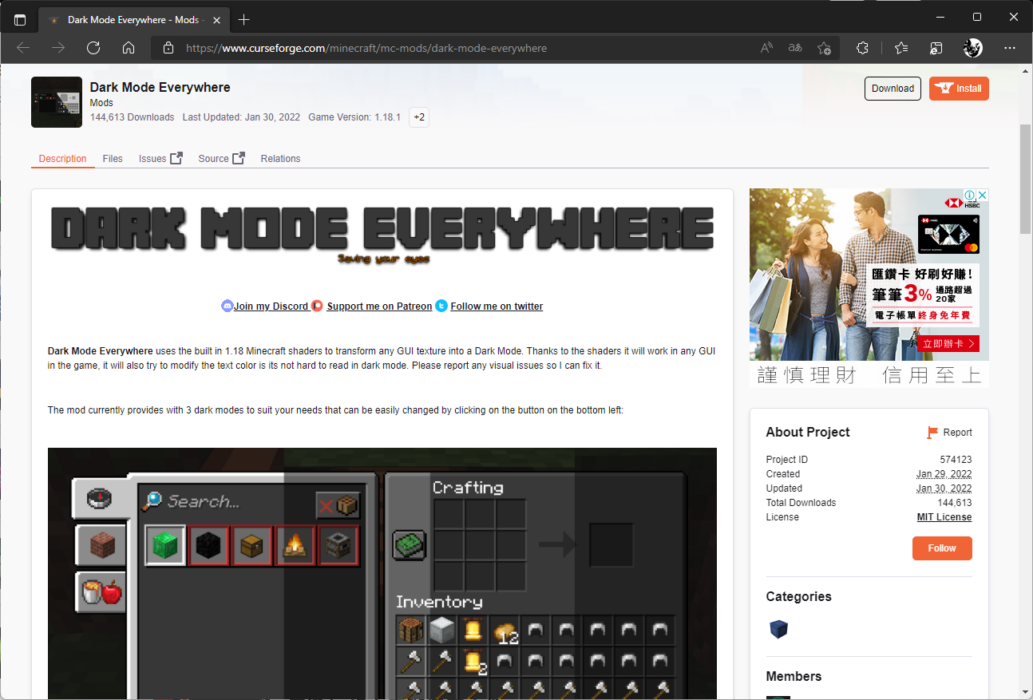Viewport: 1033px width, 700px height.
Task: Switch to the Description tab
Action: point(63,159)
